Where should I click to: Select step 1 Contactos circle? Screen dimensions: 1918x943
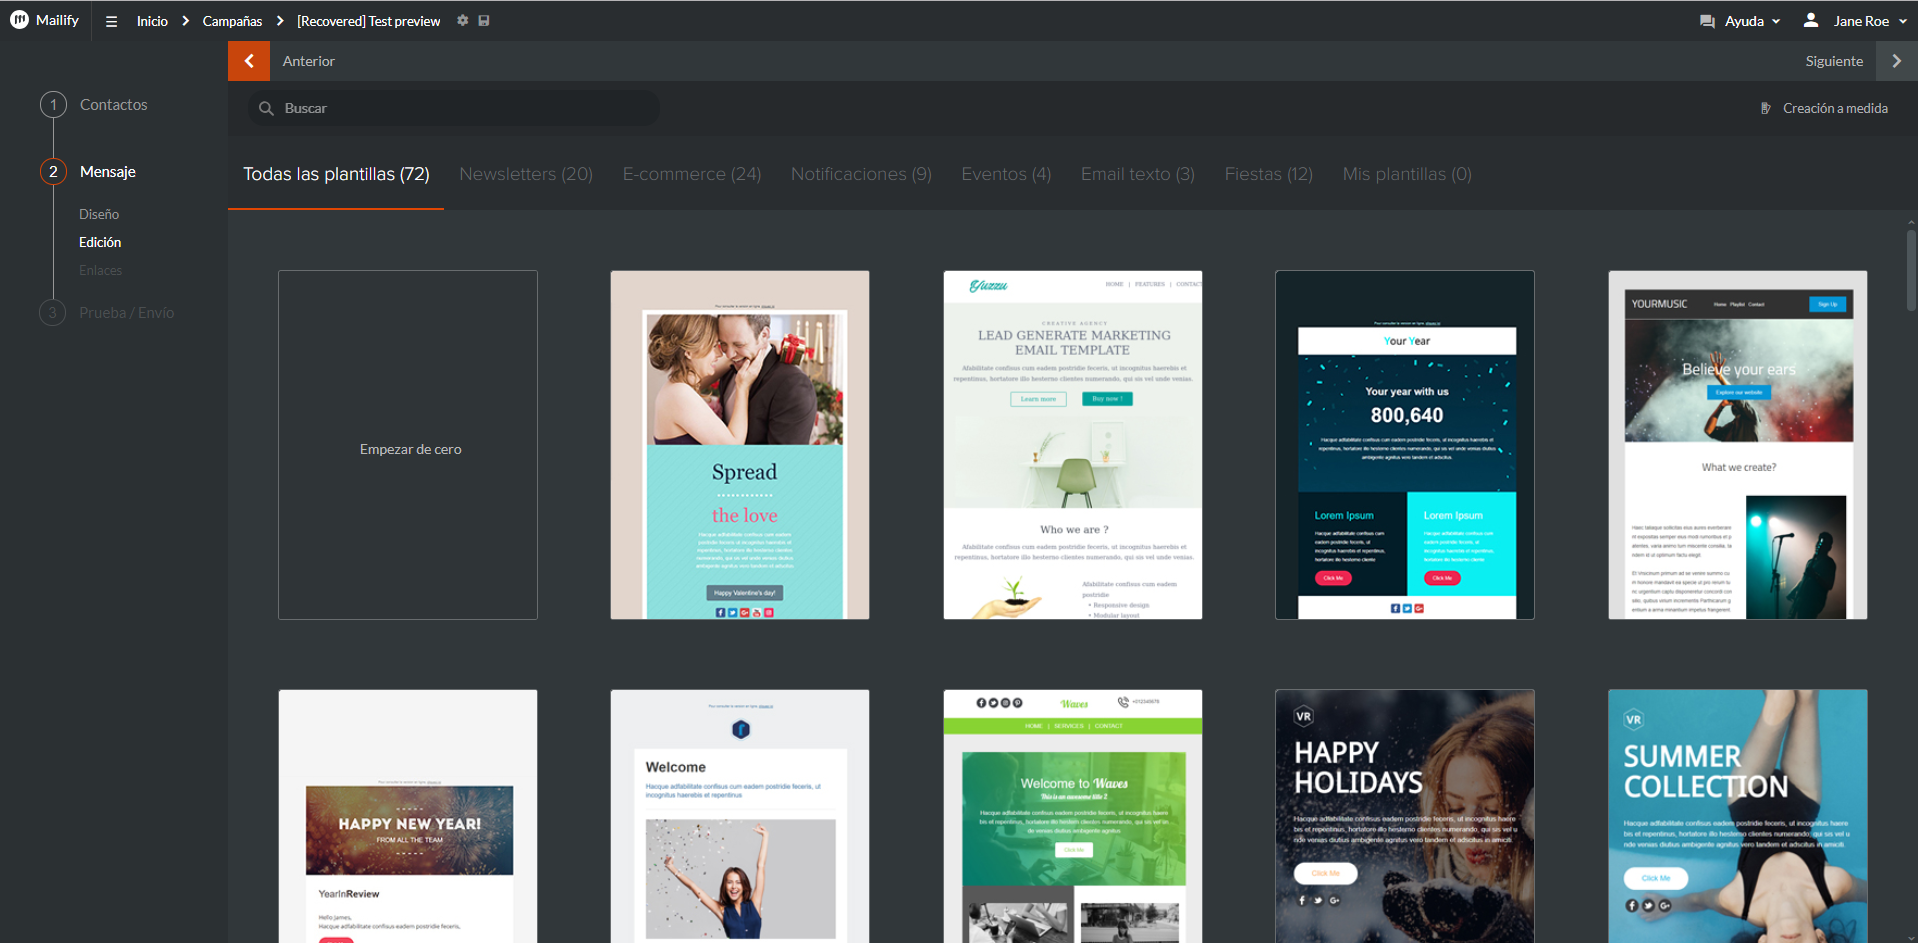coord(54,105)
